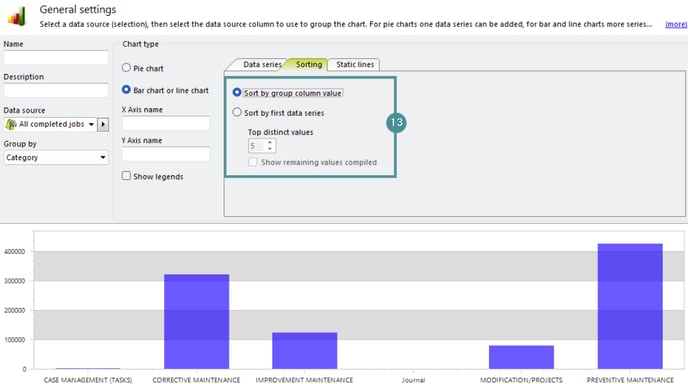Switch to the Static lines tab
This screenshot has height=384, width=688.
coord(355,65)
